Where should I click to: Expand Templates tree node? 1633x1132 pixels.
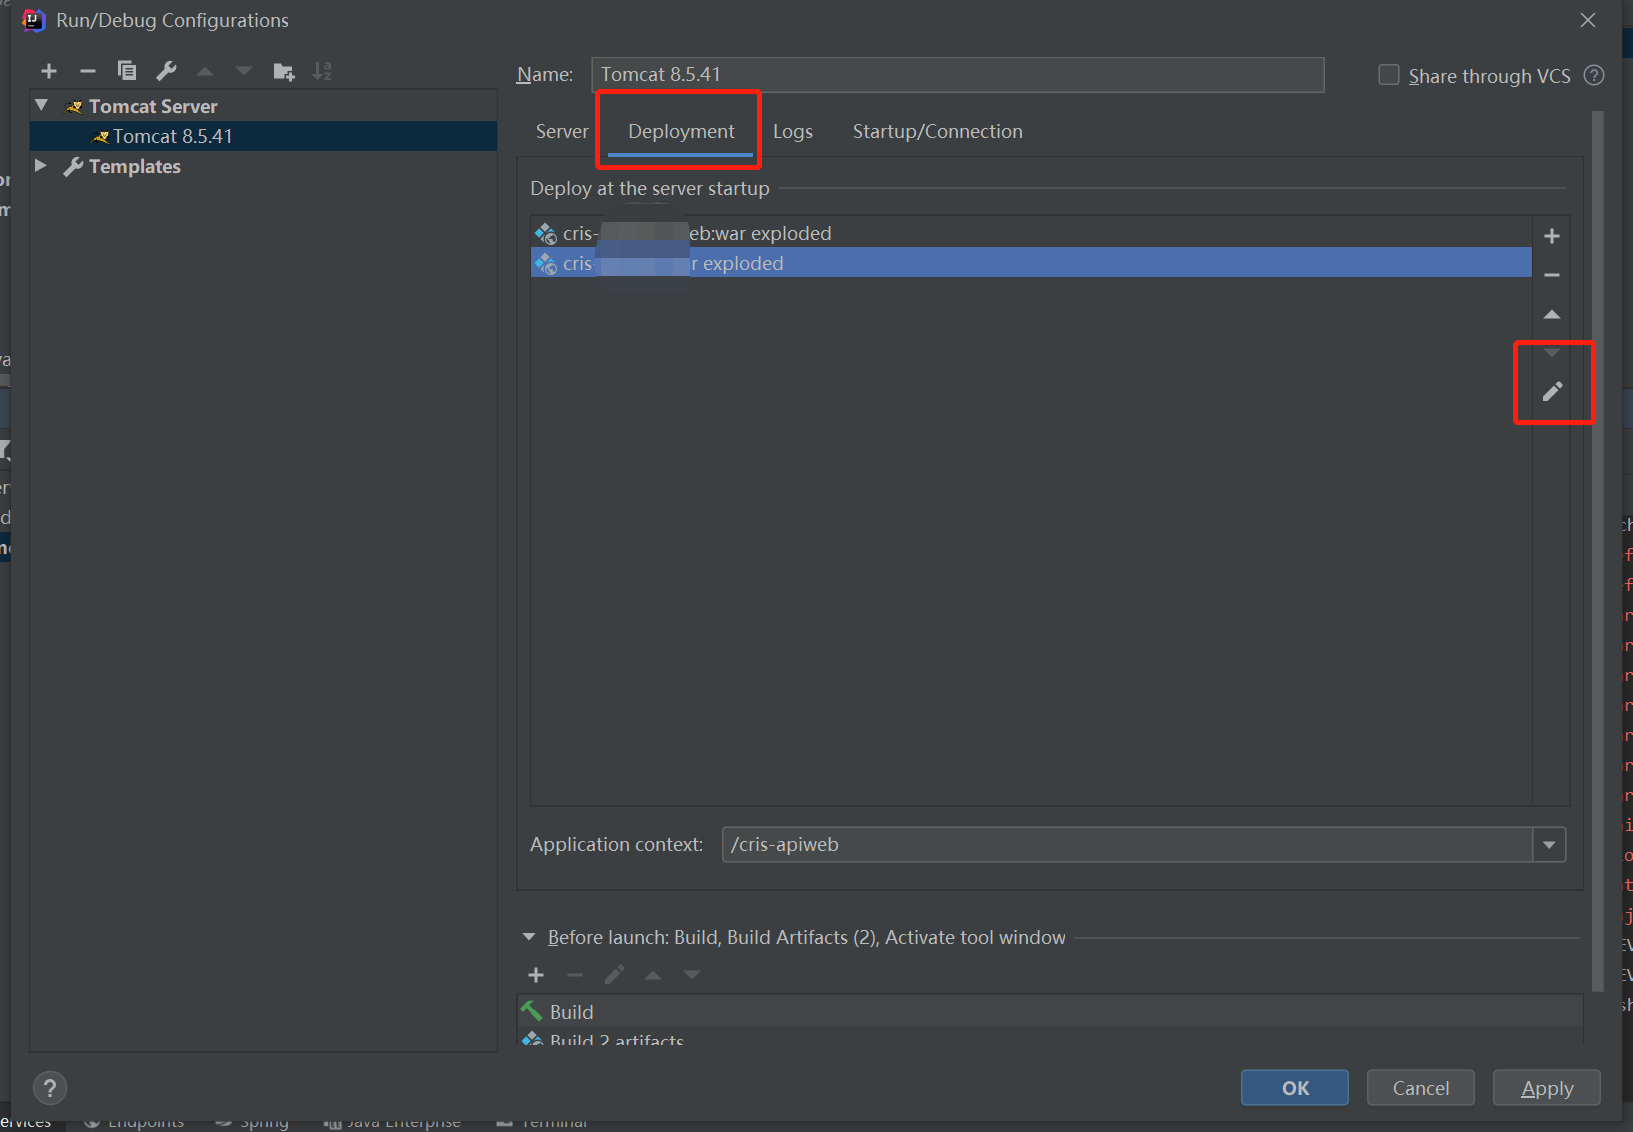(x=41, y=165)
